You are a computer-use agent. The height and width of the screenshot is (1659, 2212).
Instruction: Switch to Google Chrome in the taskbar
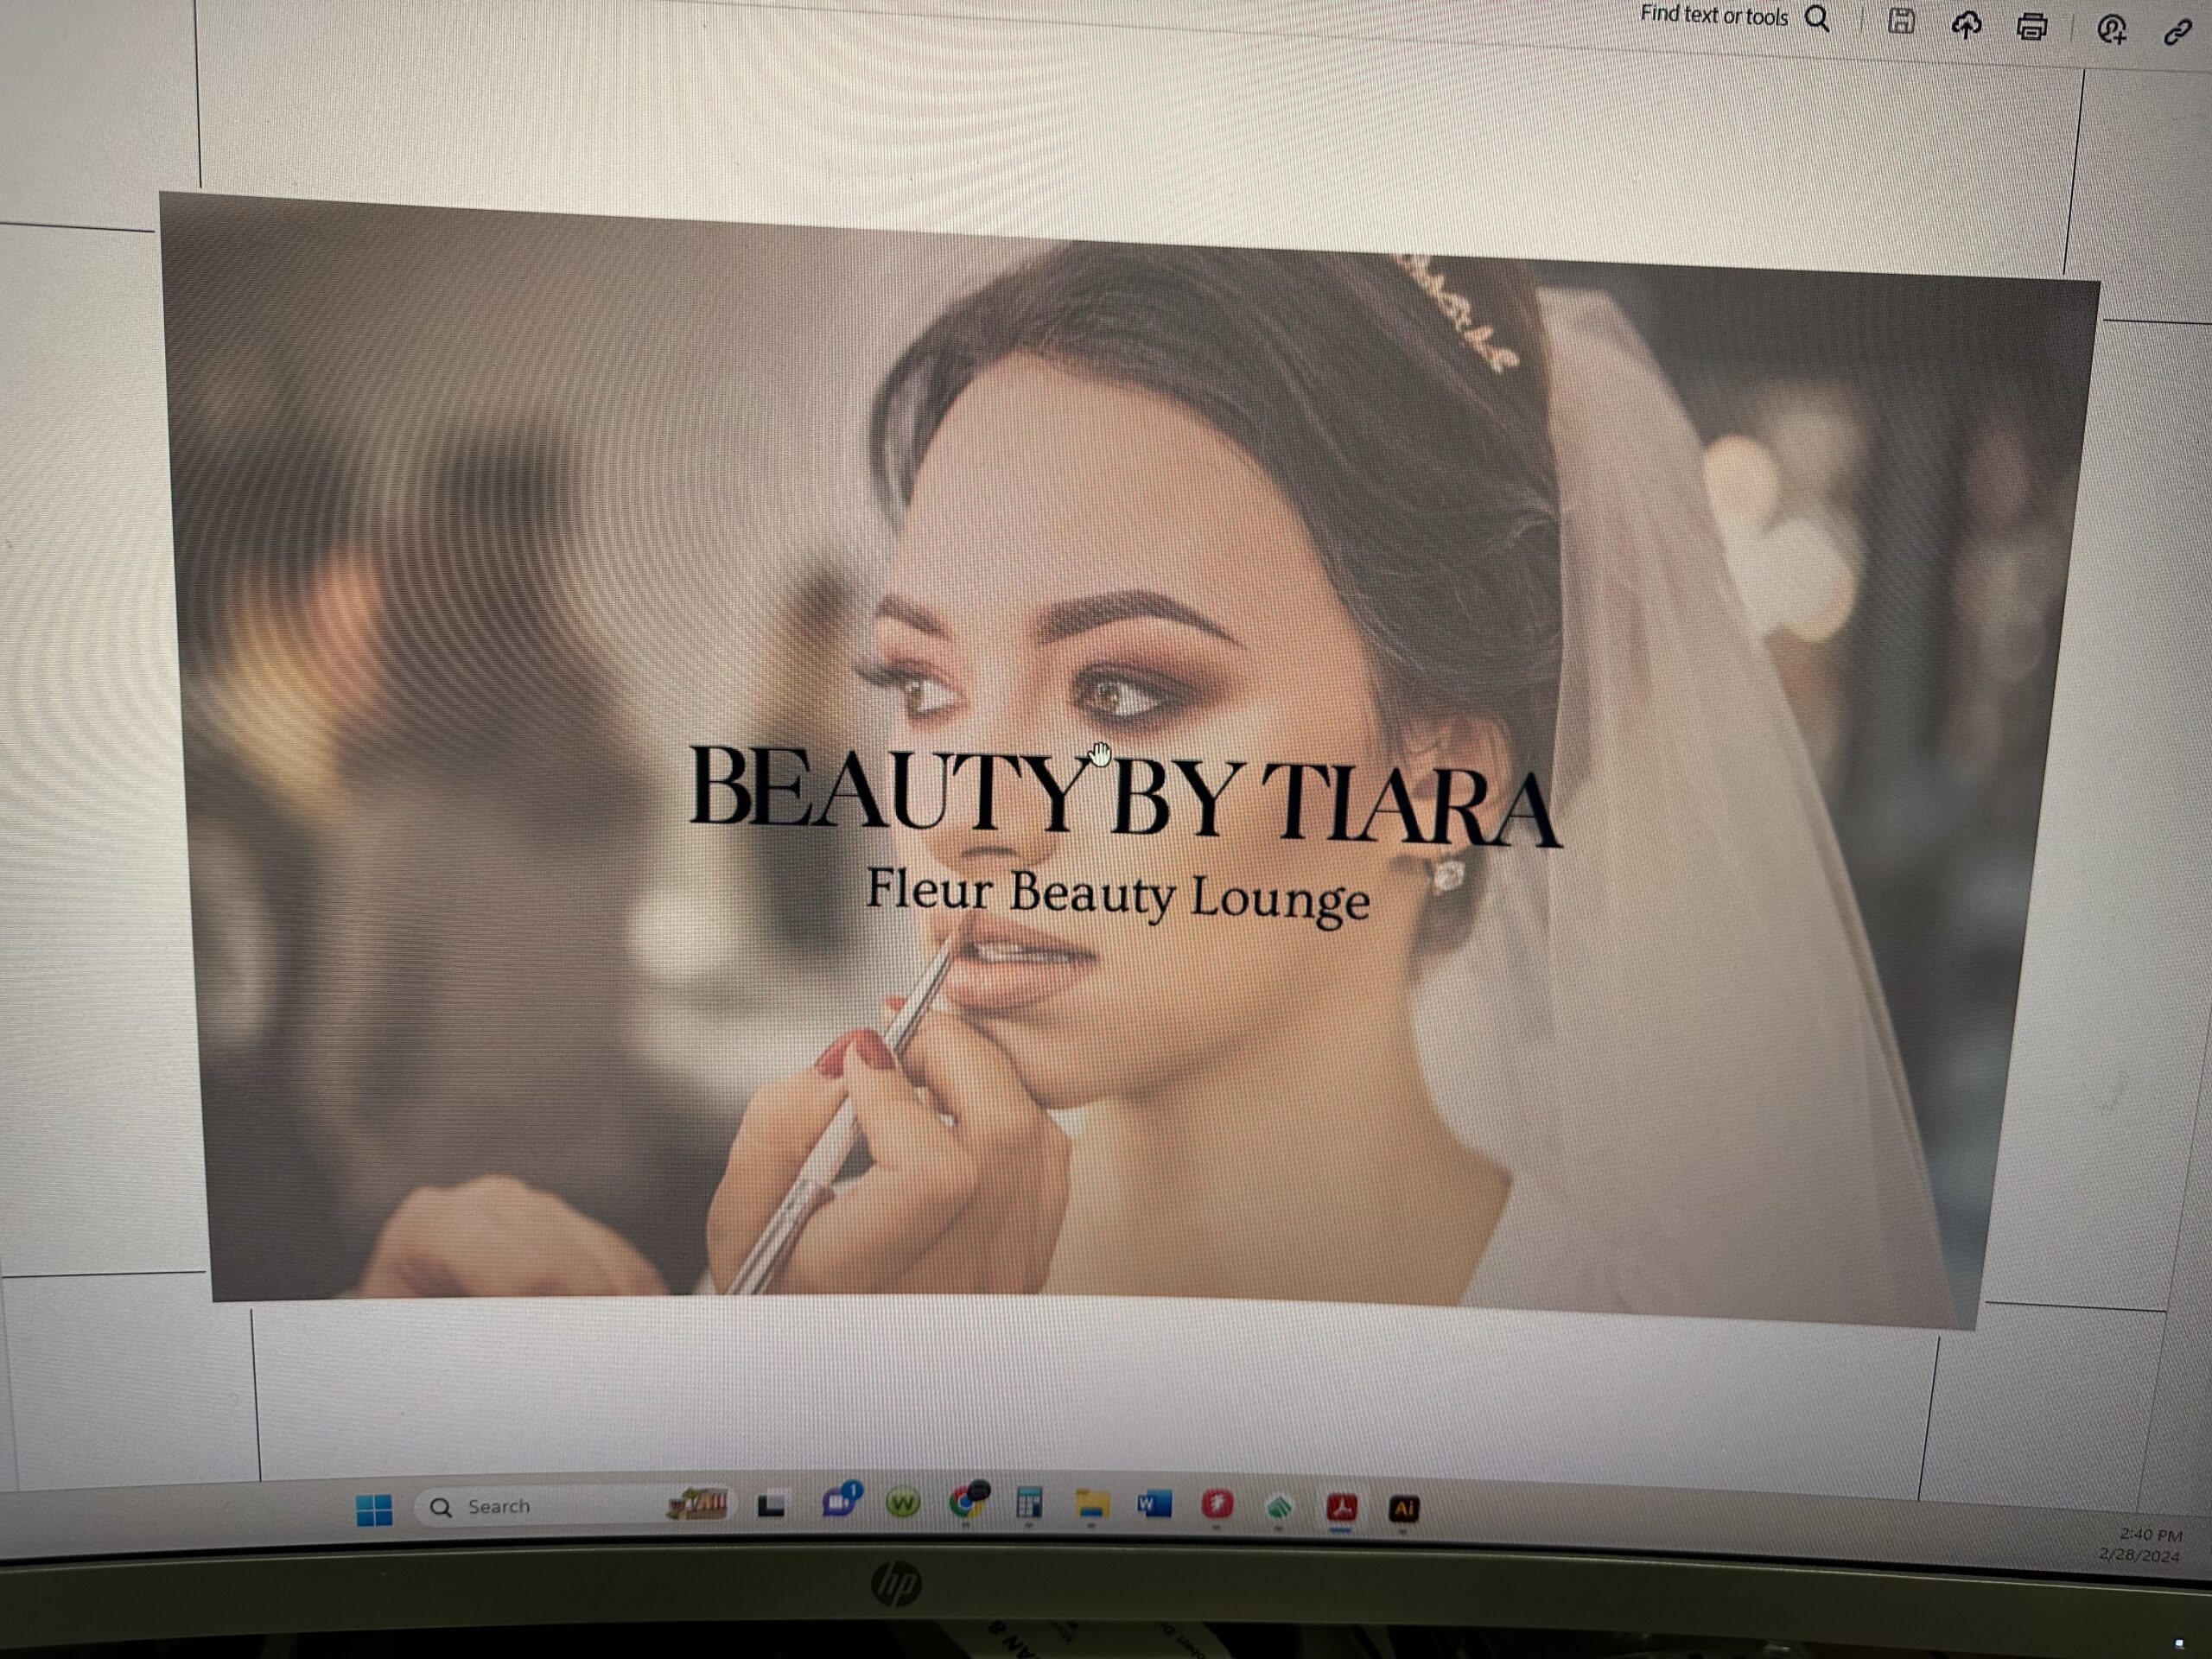point(967,1501)
